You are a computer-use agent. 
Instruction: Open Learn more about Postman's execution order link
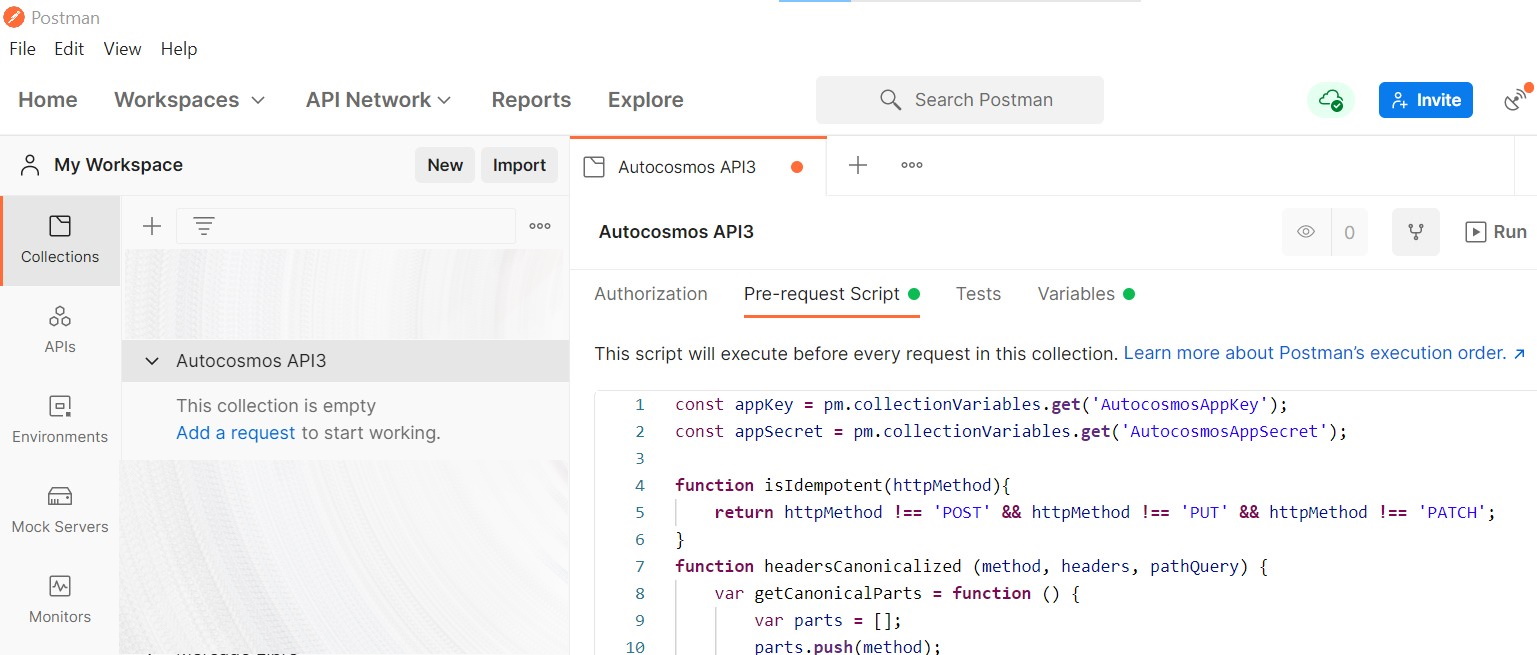click(1325, 353)
